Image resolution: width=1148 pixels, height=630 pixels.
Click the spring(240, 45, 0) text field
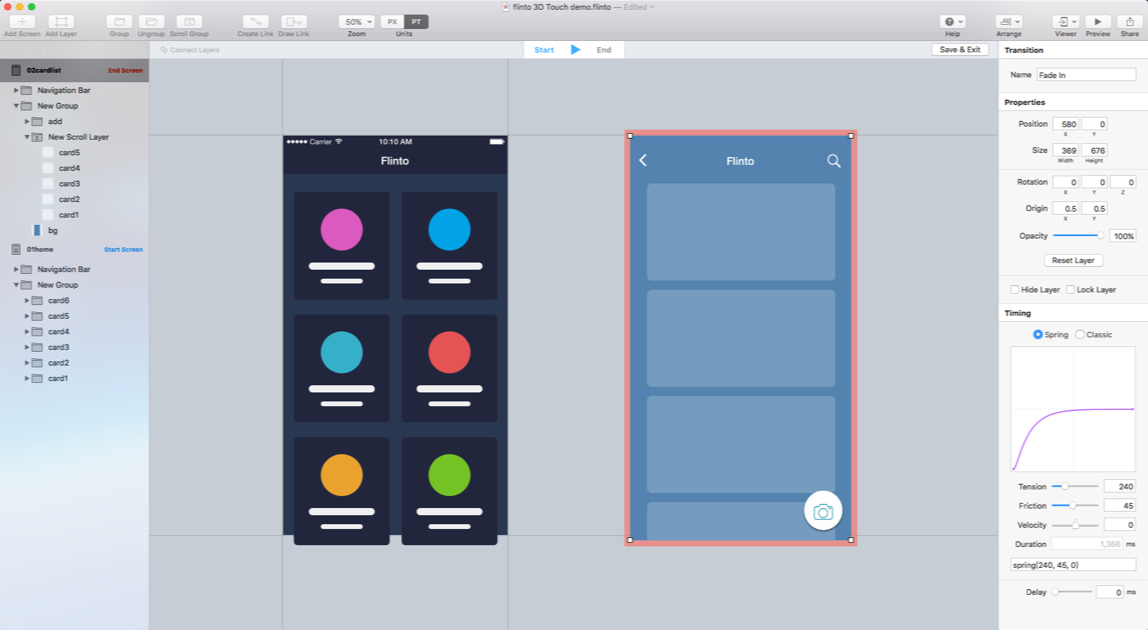(1073, 565)
